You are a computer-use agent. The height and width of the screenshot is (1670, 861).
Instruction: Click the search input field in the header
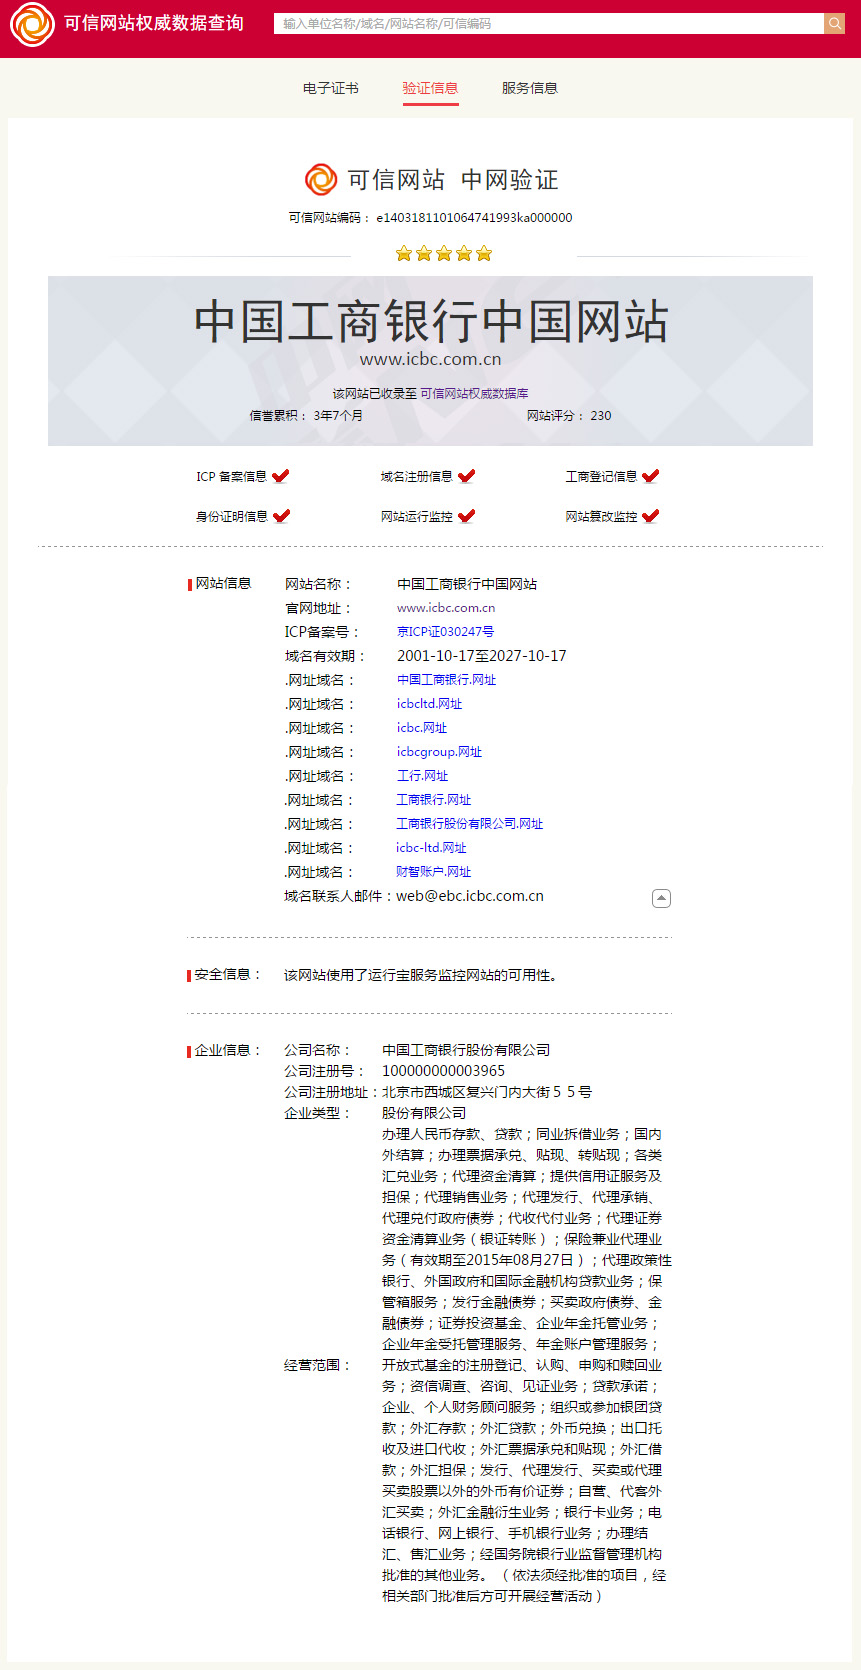[549, 23]
